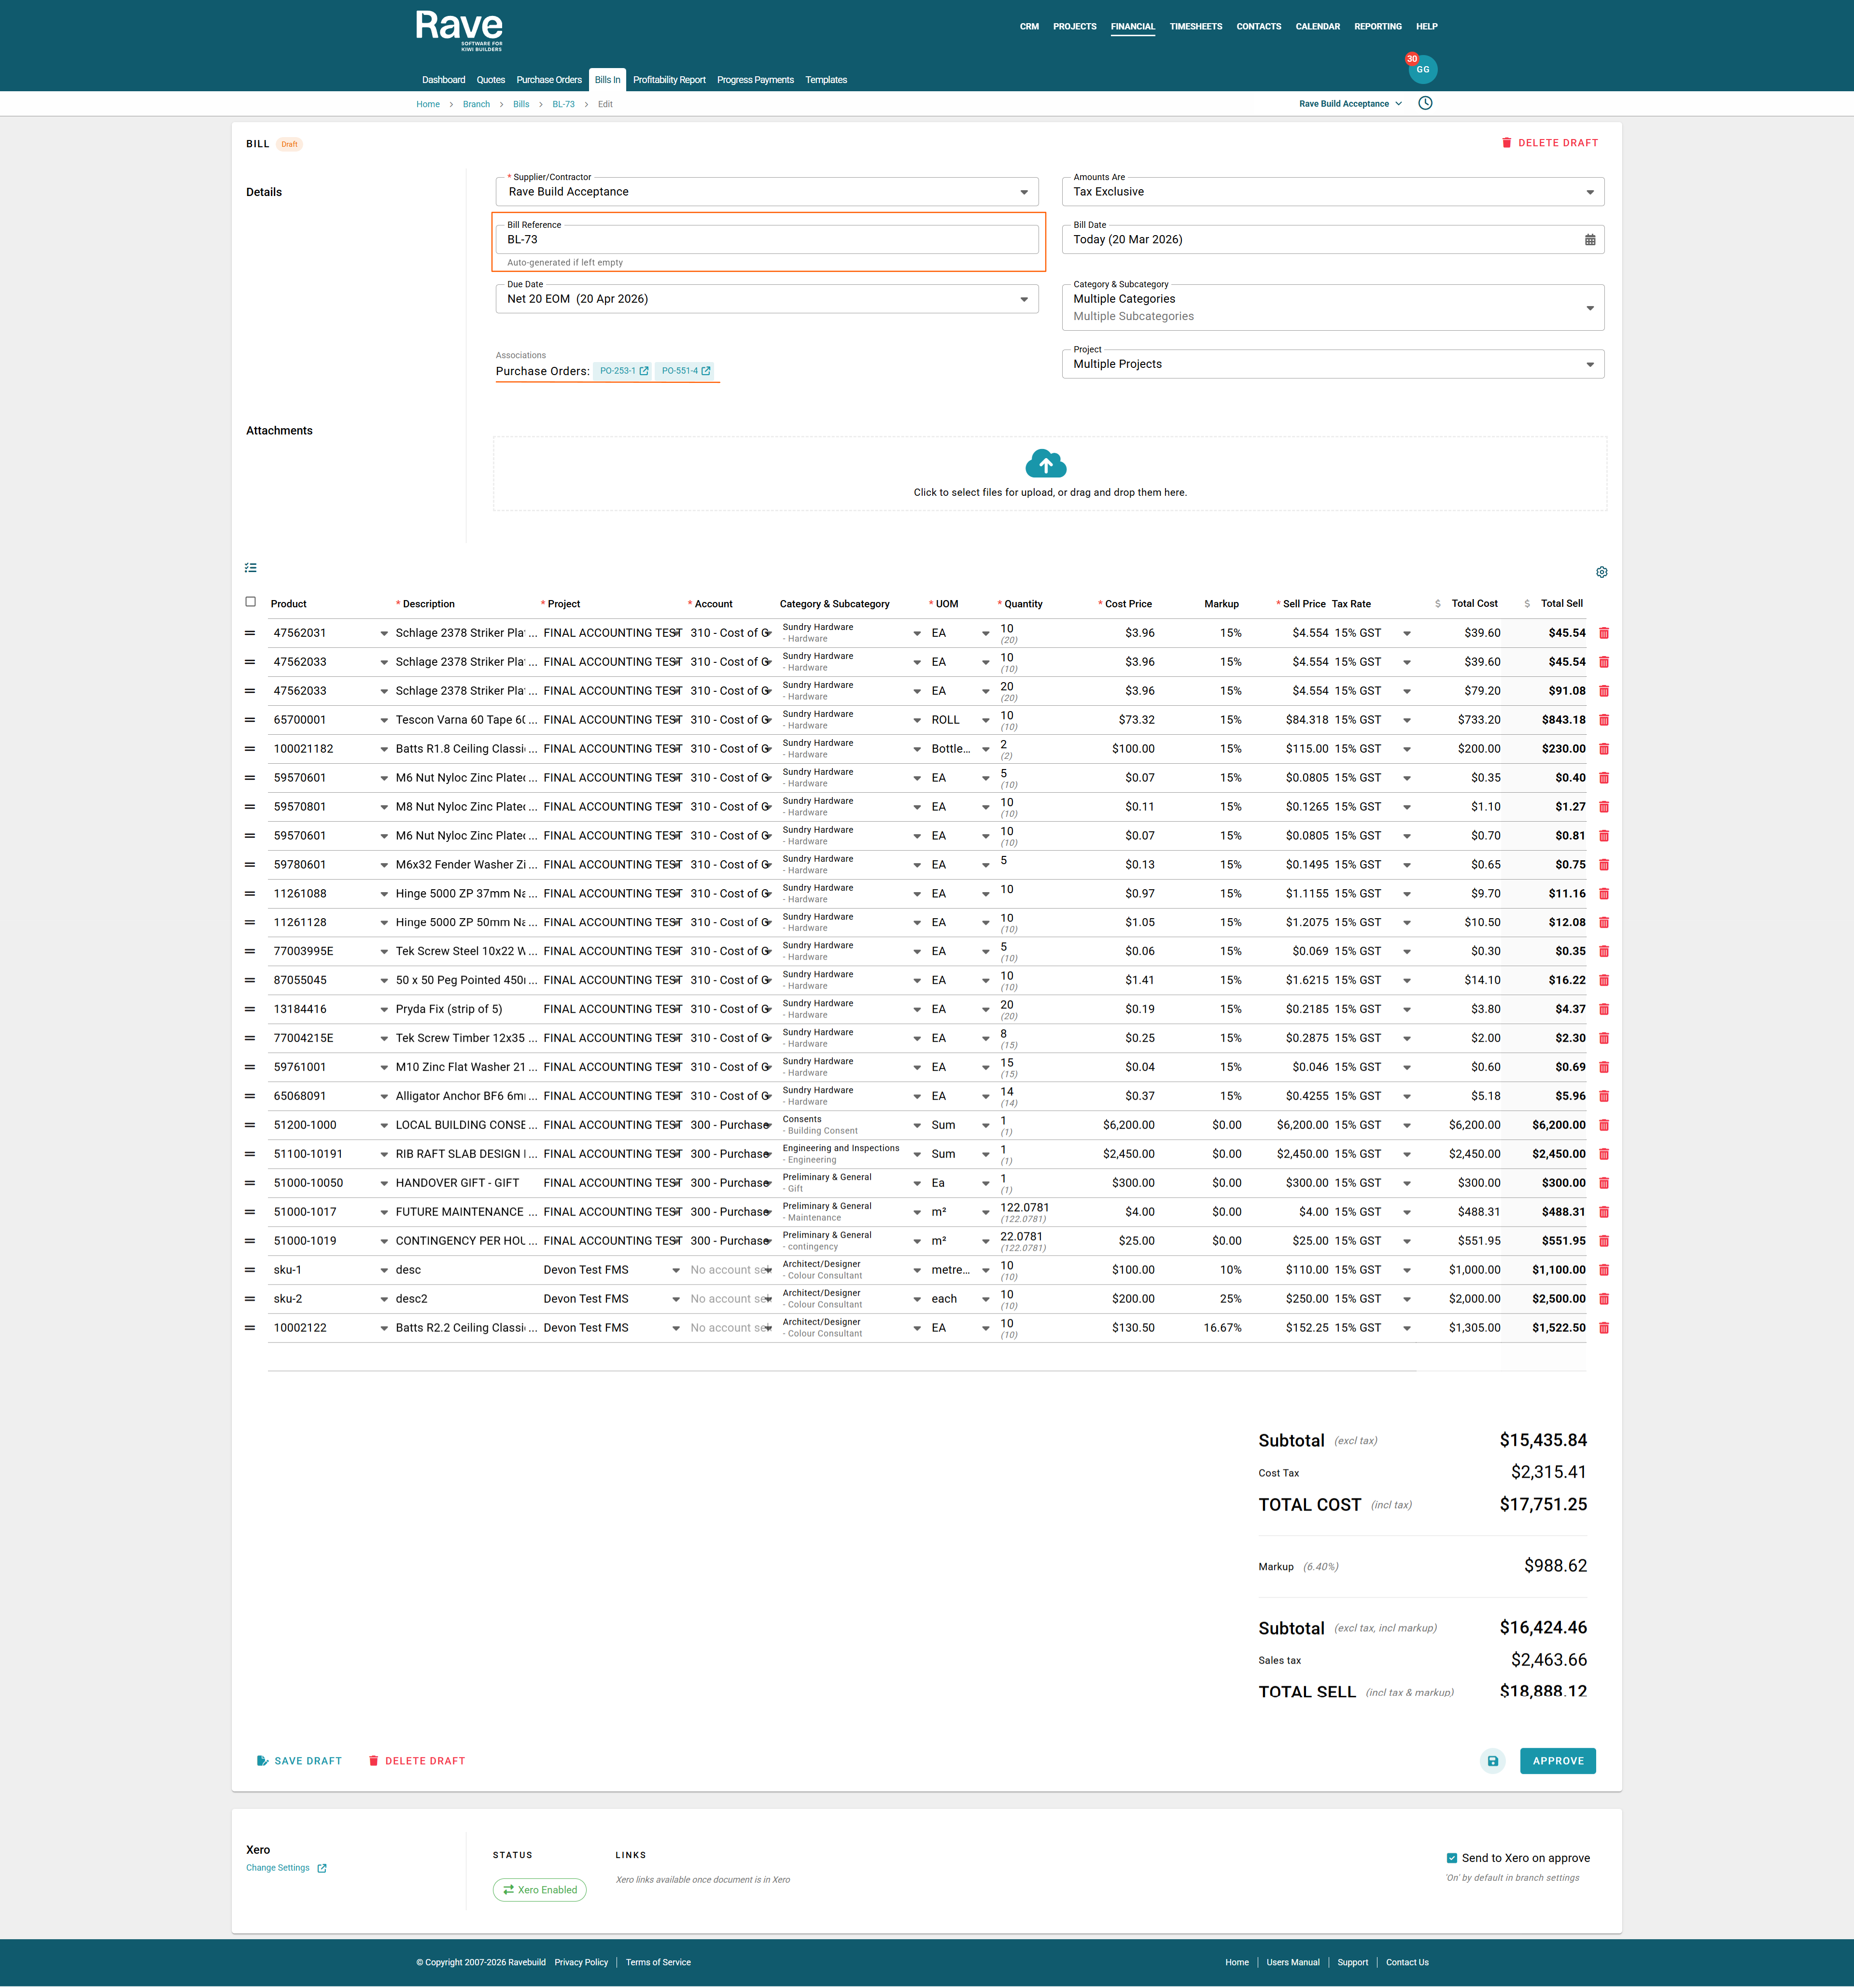This screenshot has height=1988, width=1854.
Task: Click the checklist icon above the product table
Action: [251, 568]
